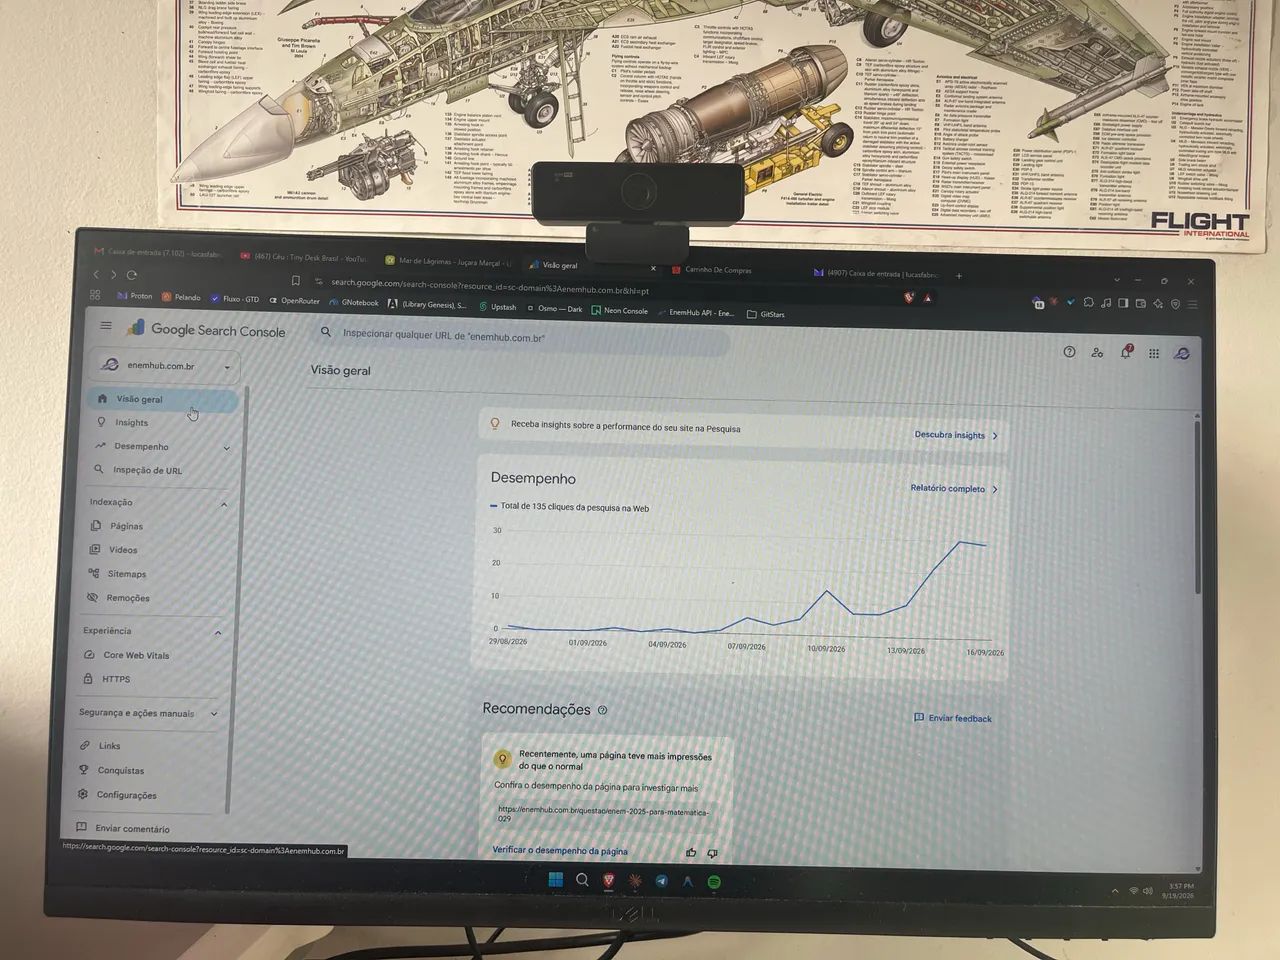
Task: Click the bookmark icon in address bar
Action: [x=295, y=281]
